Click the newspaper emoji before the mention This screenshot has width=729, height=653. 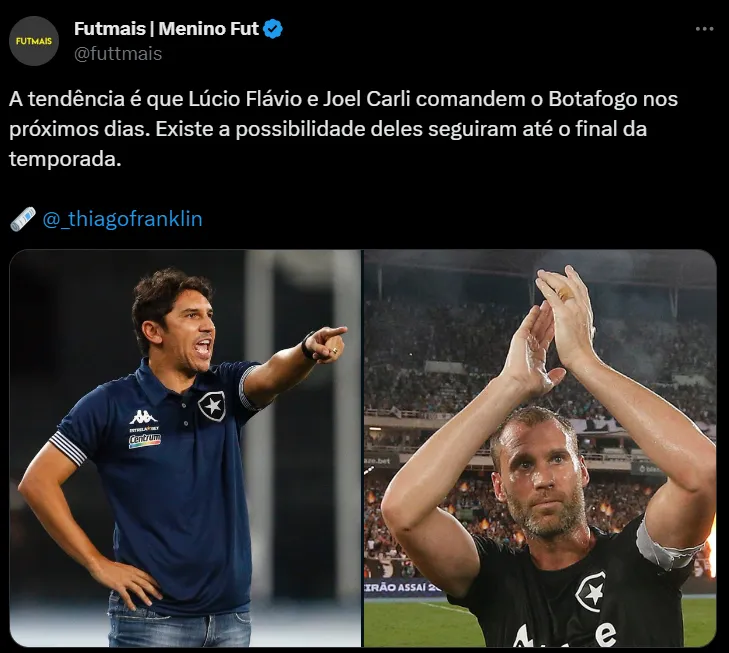[23, 219]
